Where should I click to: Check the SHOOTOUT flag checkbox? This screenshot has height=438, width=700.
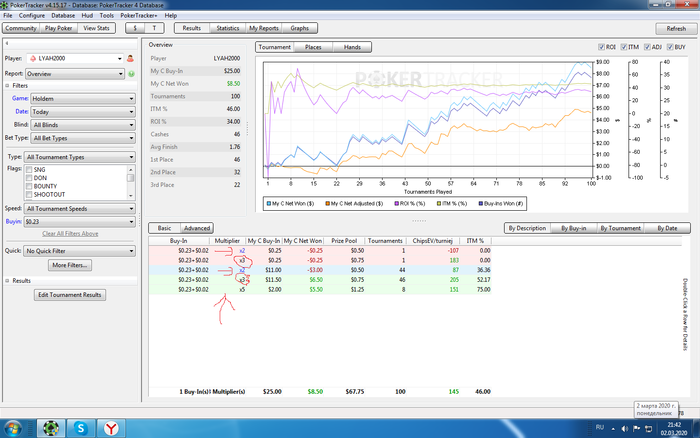29,195
